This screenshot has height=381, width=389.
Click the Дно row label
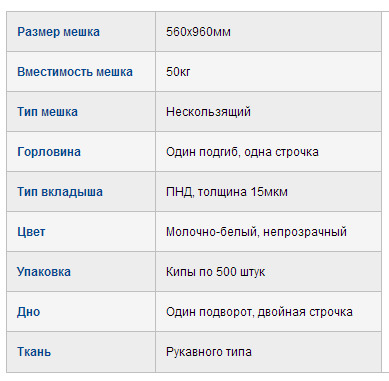pyautogui.click(x=29, y=312)
